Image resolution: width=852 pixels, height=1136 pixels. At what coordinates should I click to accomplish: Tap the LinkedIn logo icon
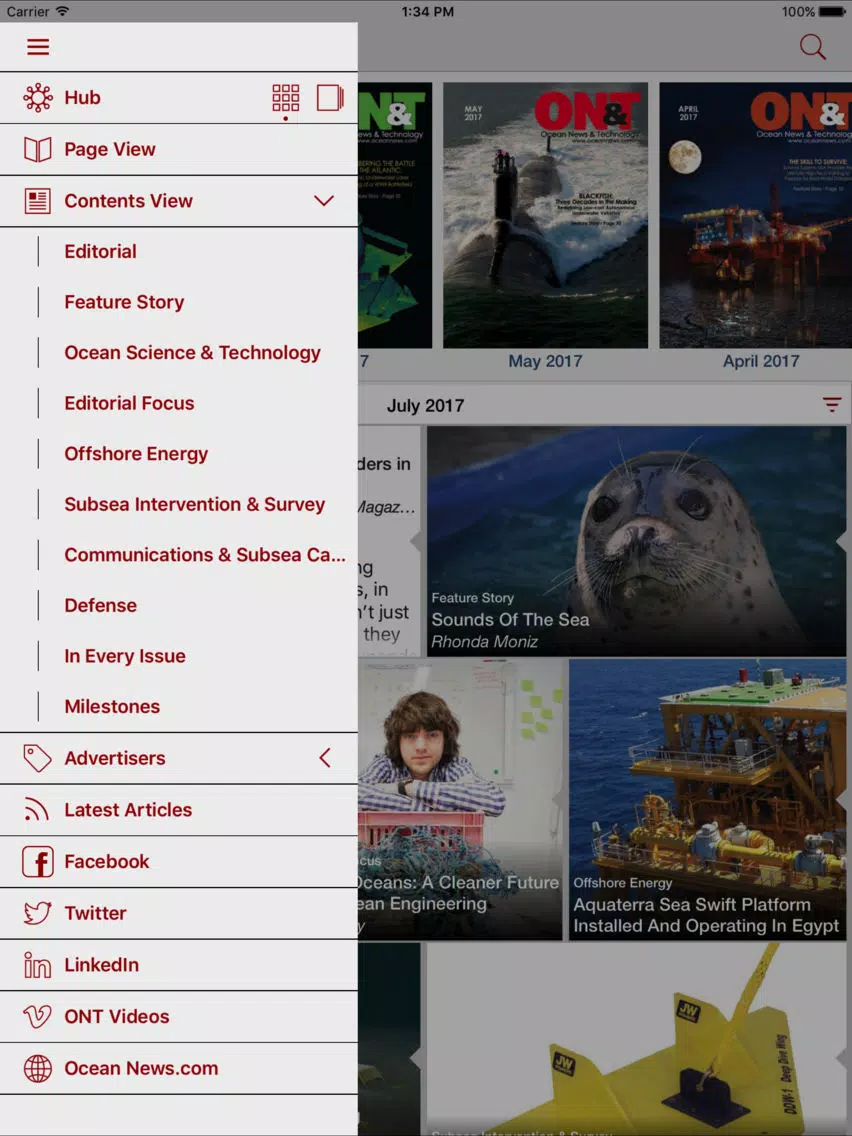pyautogui.click(x=37, y=965)
